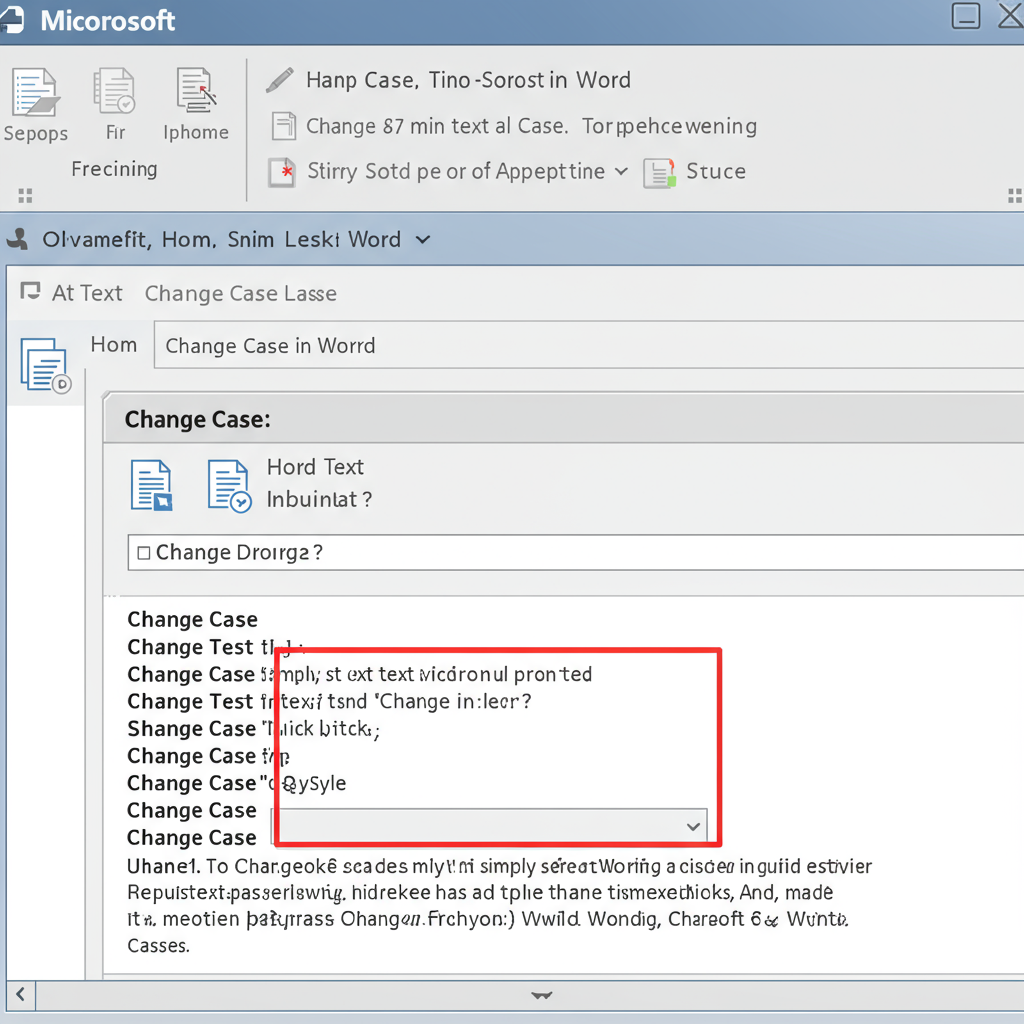
Task: Click the bold Change Case link in the list
Action: point(192,619)
